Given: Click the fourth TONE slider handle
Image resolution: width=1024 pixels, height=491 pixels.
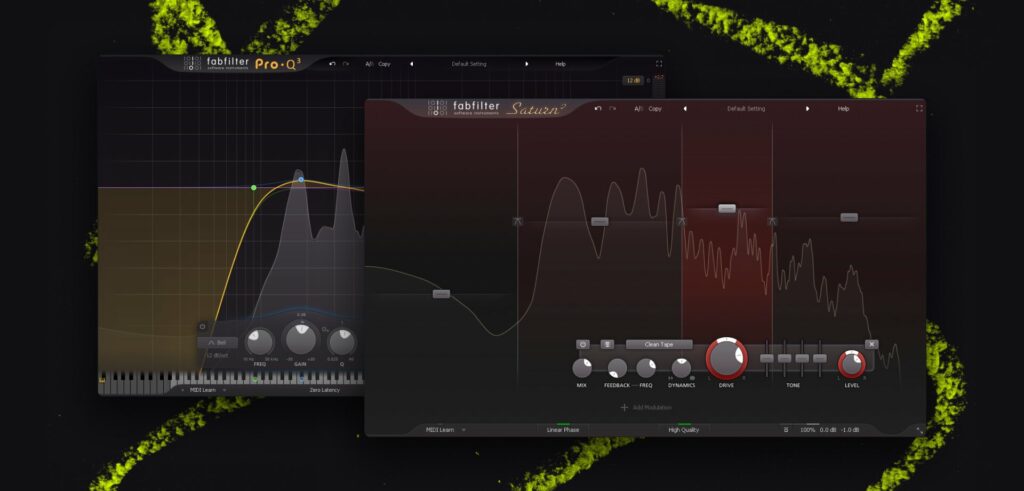Looking at the screenshot, I should [820, 358].
